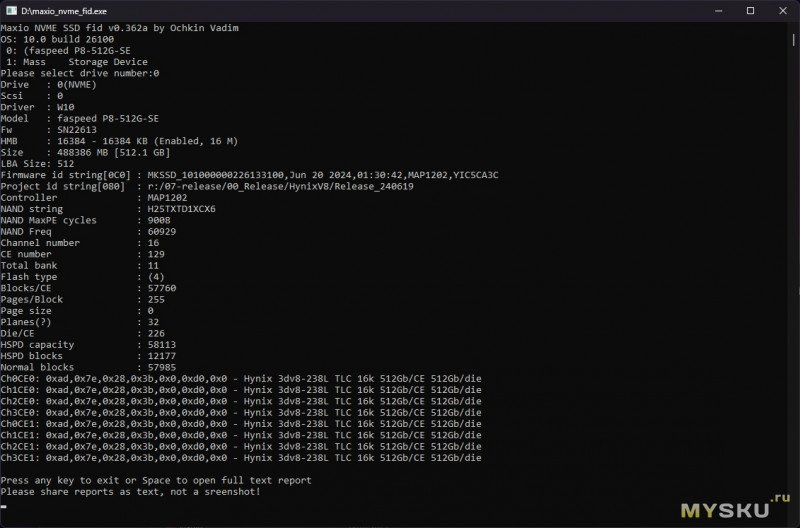This screenshot has height=528, width=800.
Task: Click the vertical scrollbar thumb
Action: tap(793, 40)
